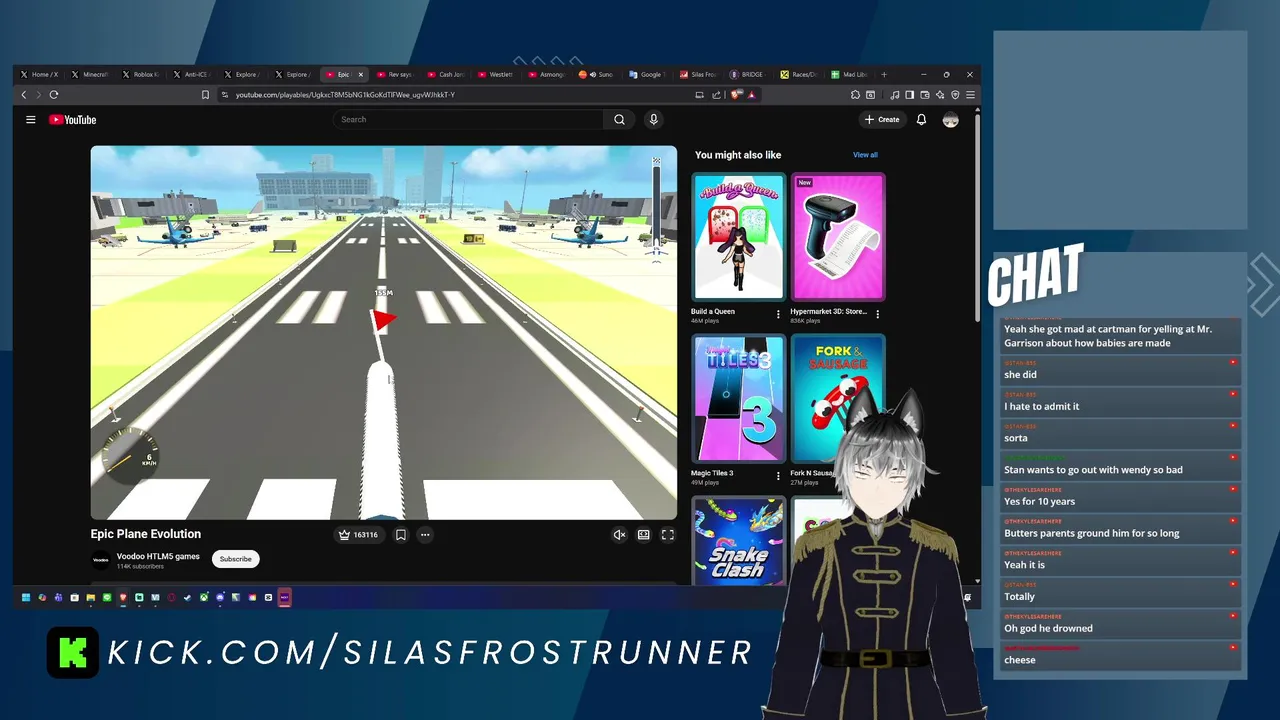Click the browser address bar URL
The image size is (1280, 720).
(345, 95)
